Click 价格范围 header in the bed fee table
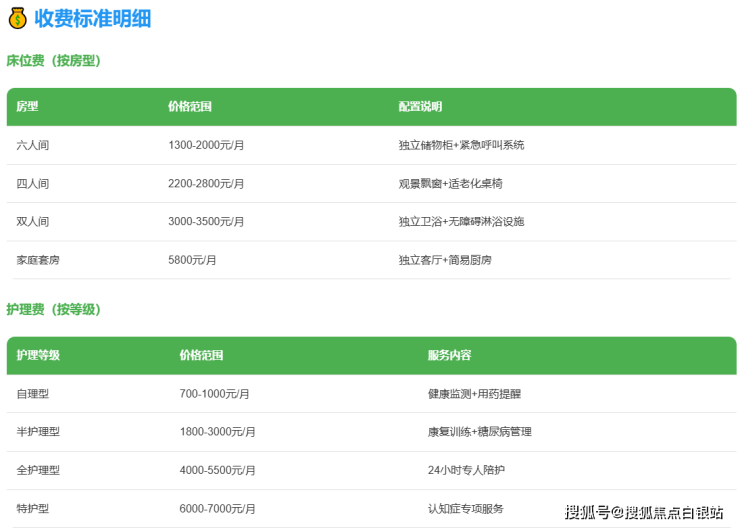The height and width of the screenshot is (528, 740). pos(190,107)
